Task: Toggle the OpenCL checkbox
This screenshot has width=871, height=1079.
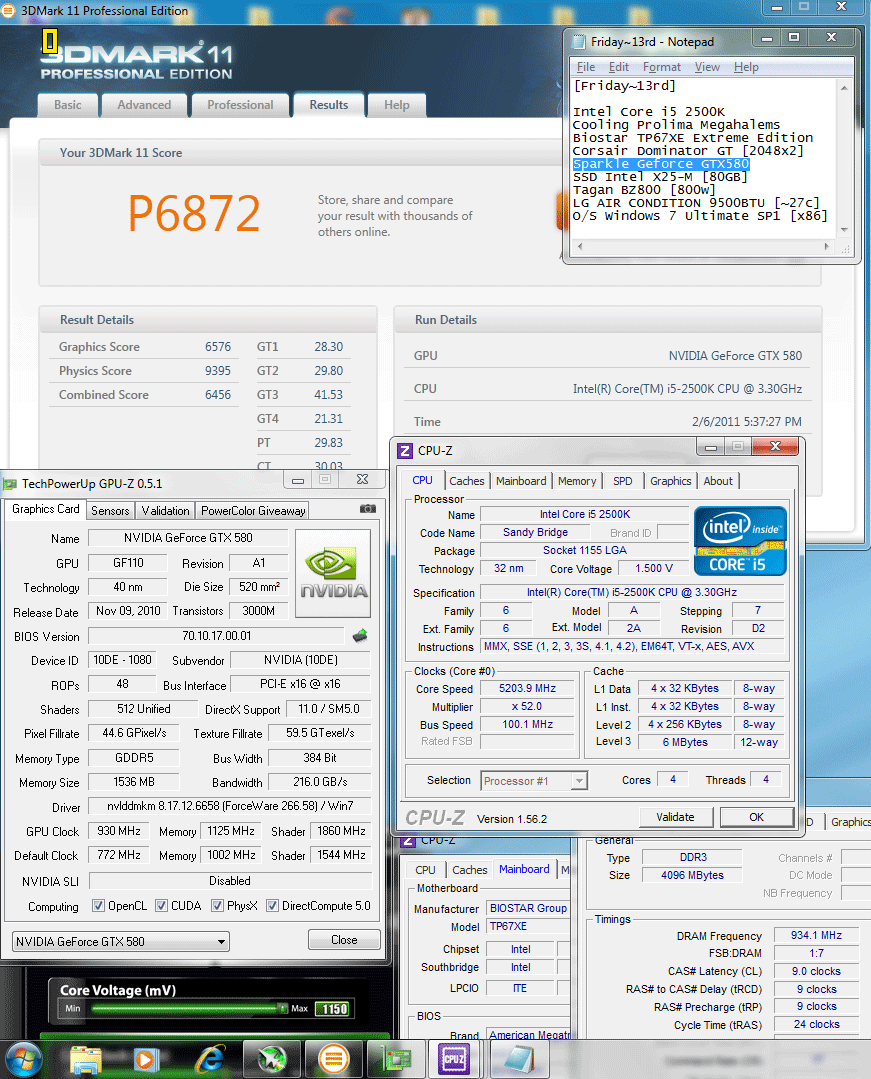Action: (x=98, y=906)
